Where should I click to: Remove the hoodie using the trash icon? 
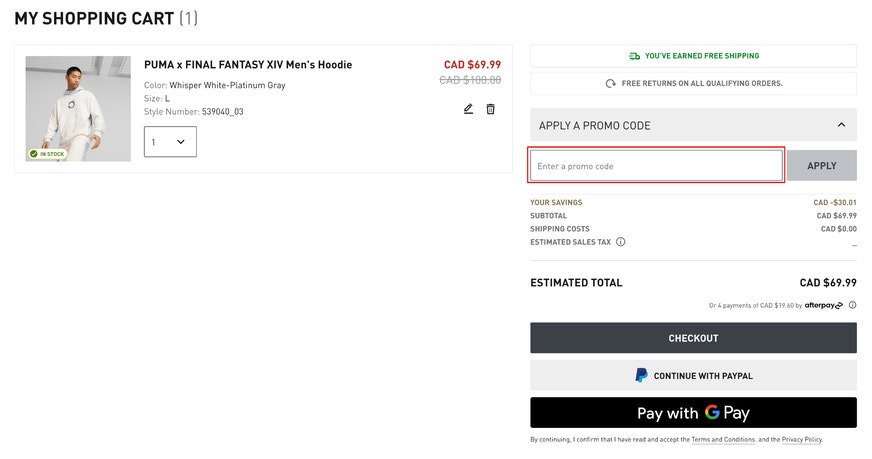coord(490,109)
